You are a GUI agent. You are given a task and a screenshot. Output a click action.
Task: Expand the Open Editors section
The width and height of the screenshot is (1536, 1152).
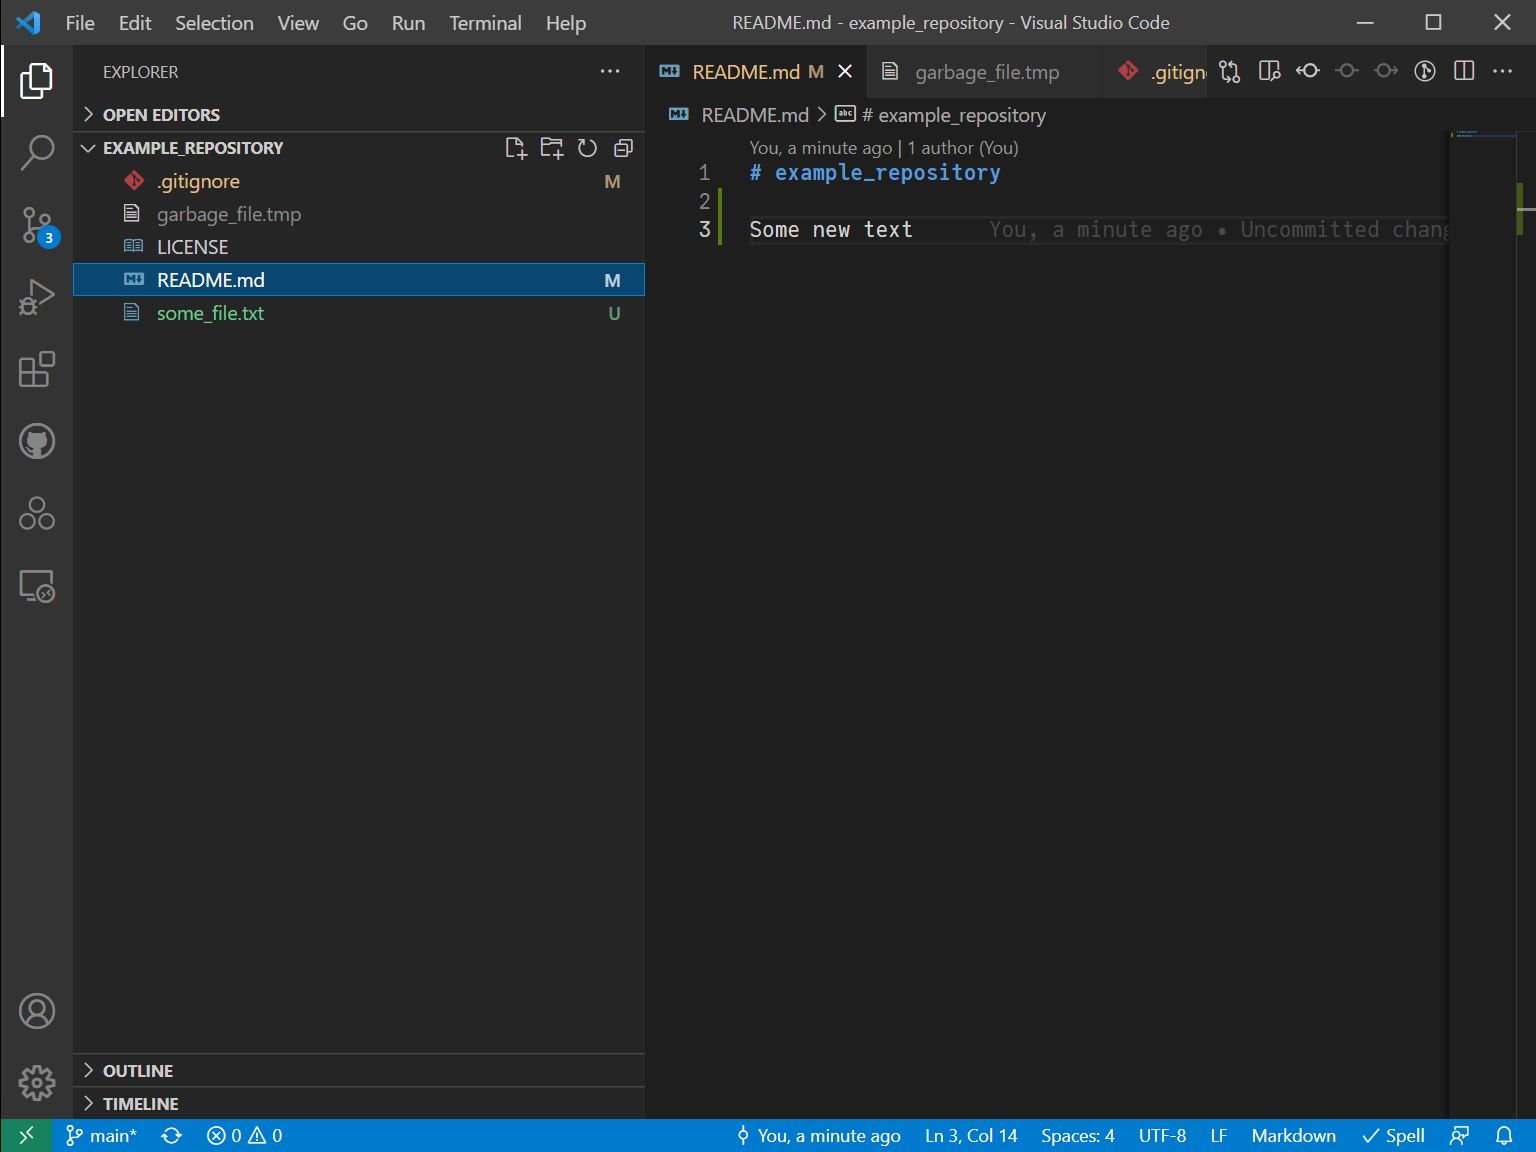pyautogui.click(x=161, y=115)
